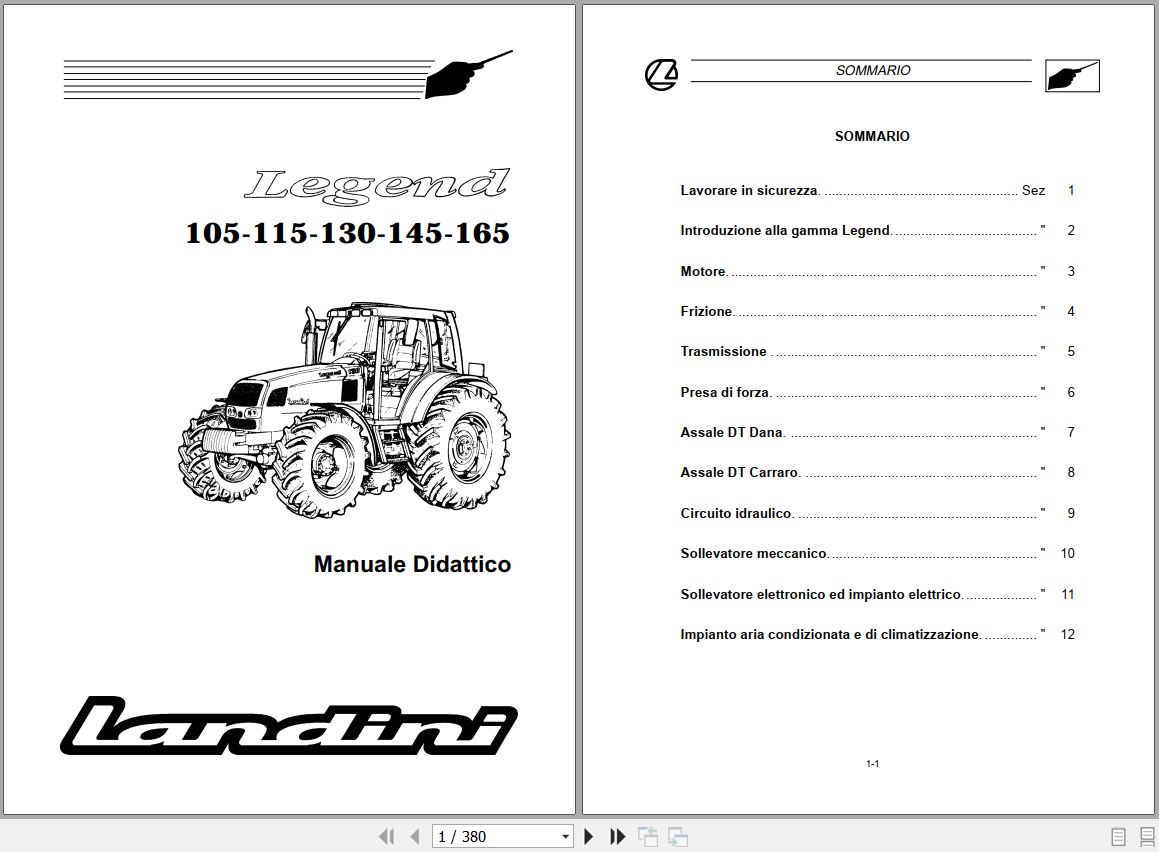The width and height of the screenshot is (1159, 852).
Task: Click the page number 1-1 footer
Action: [x=872, y=764]
